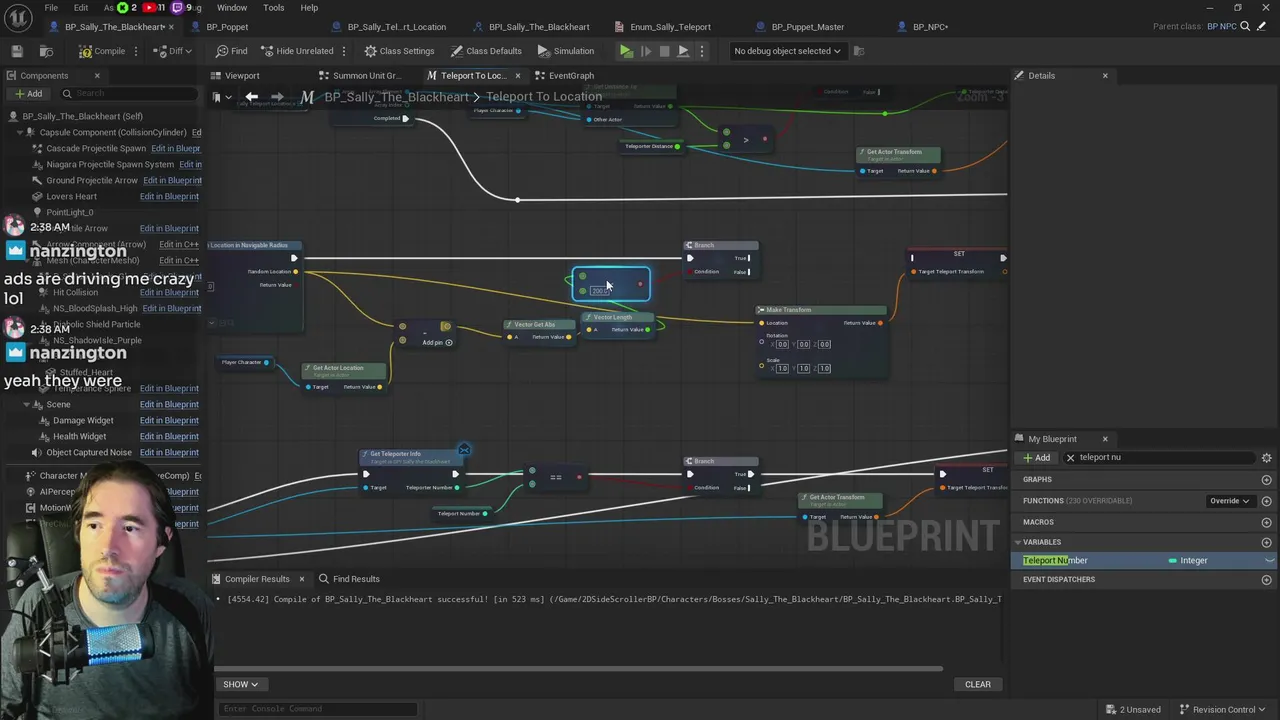The image size is (1280, 720).
Task: Start Play in editor
Action: click(x=626, y=51)
